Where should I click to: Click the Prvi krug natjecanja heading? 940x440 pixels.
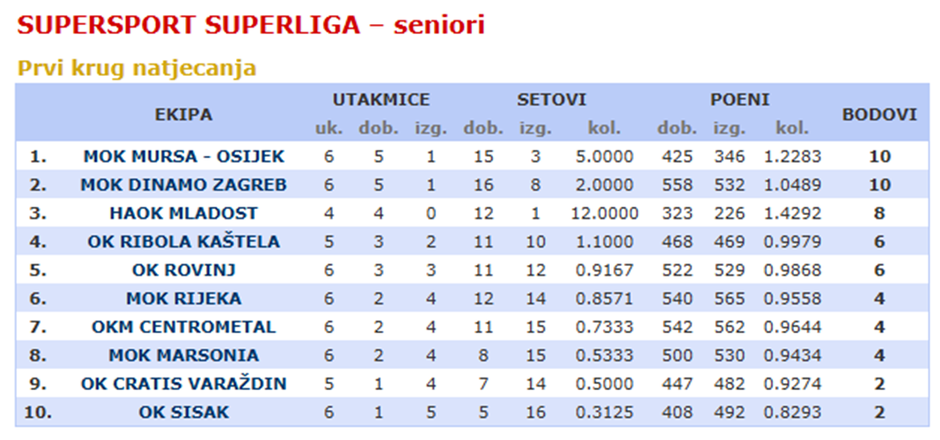137,68
